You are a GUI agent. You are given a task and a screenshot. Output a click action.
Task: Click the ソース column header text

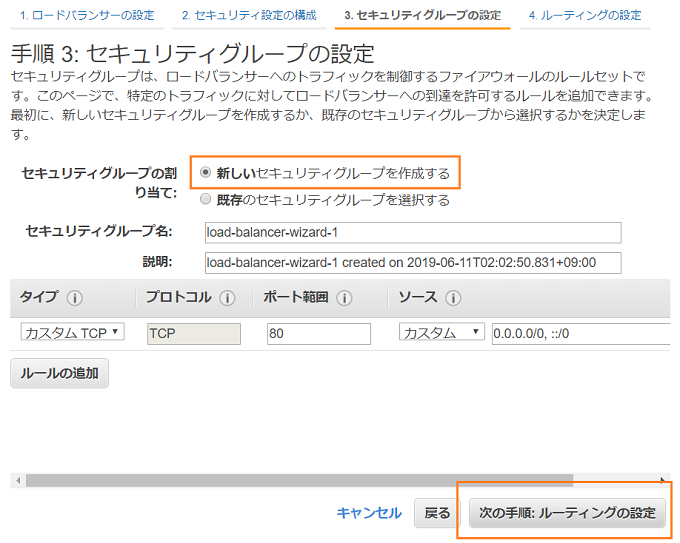point(418,297)
